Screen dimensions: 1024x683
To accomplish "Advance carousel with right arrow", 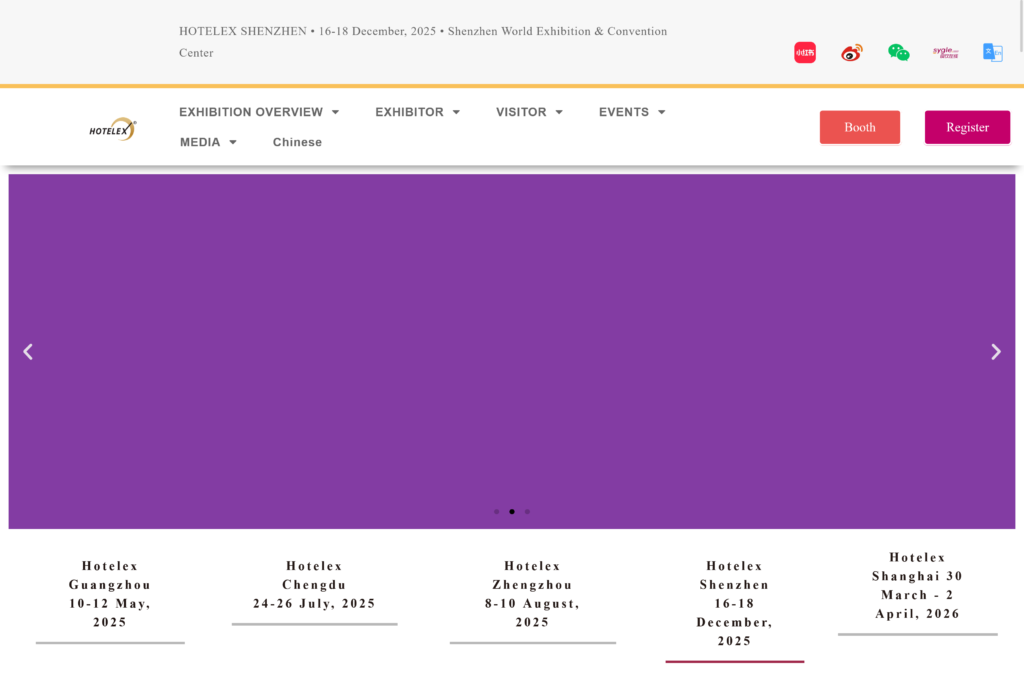I will 995,352.
